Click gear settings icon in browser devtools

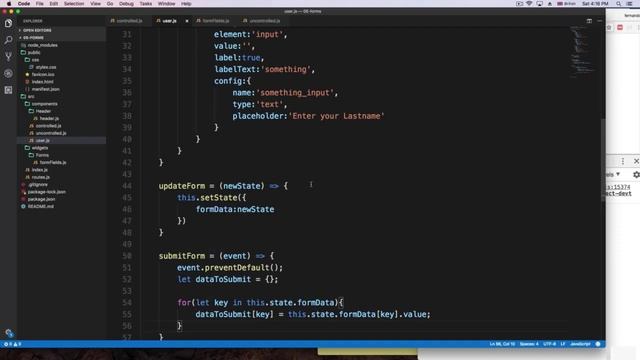pos(636,174)
